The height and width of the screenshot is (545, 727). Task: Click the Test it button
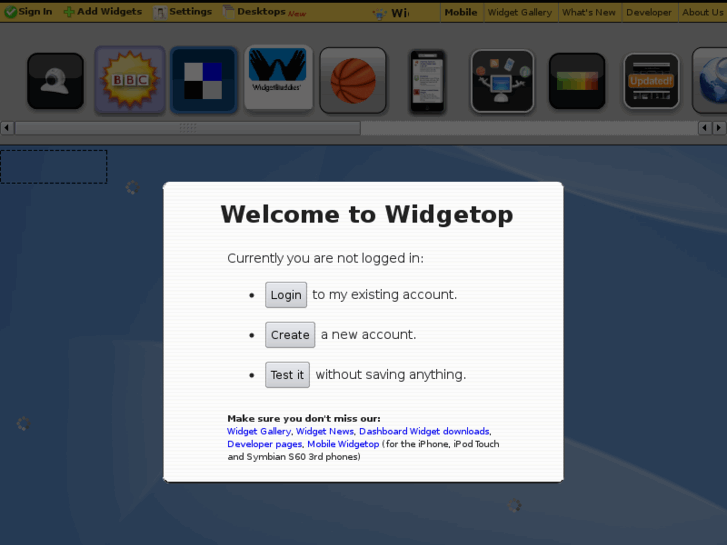click(x=287, y=375)
